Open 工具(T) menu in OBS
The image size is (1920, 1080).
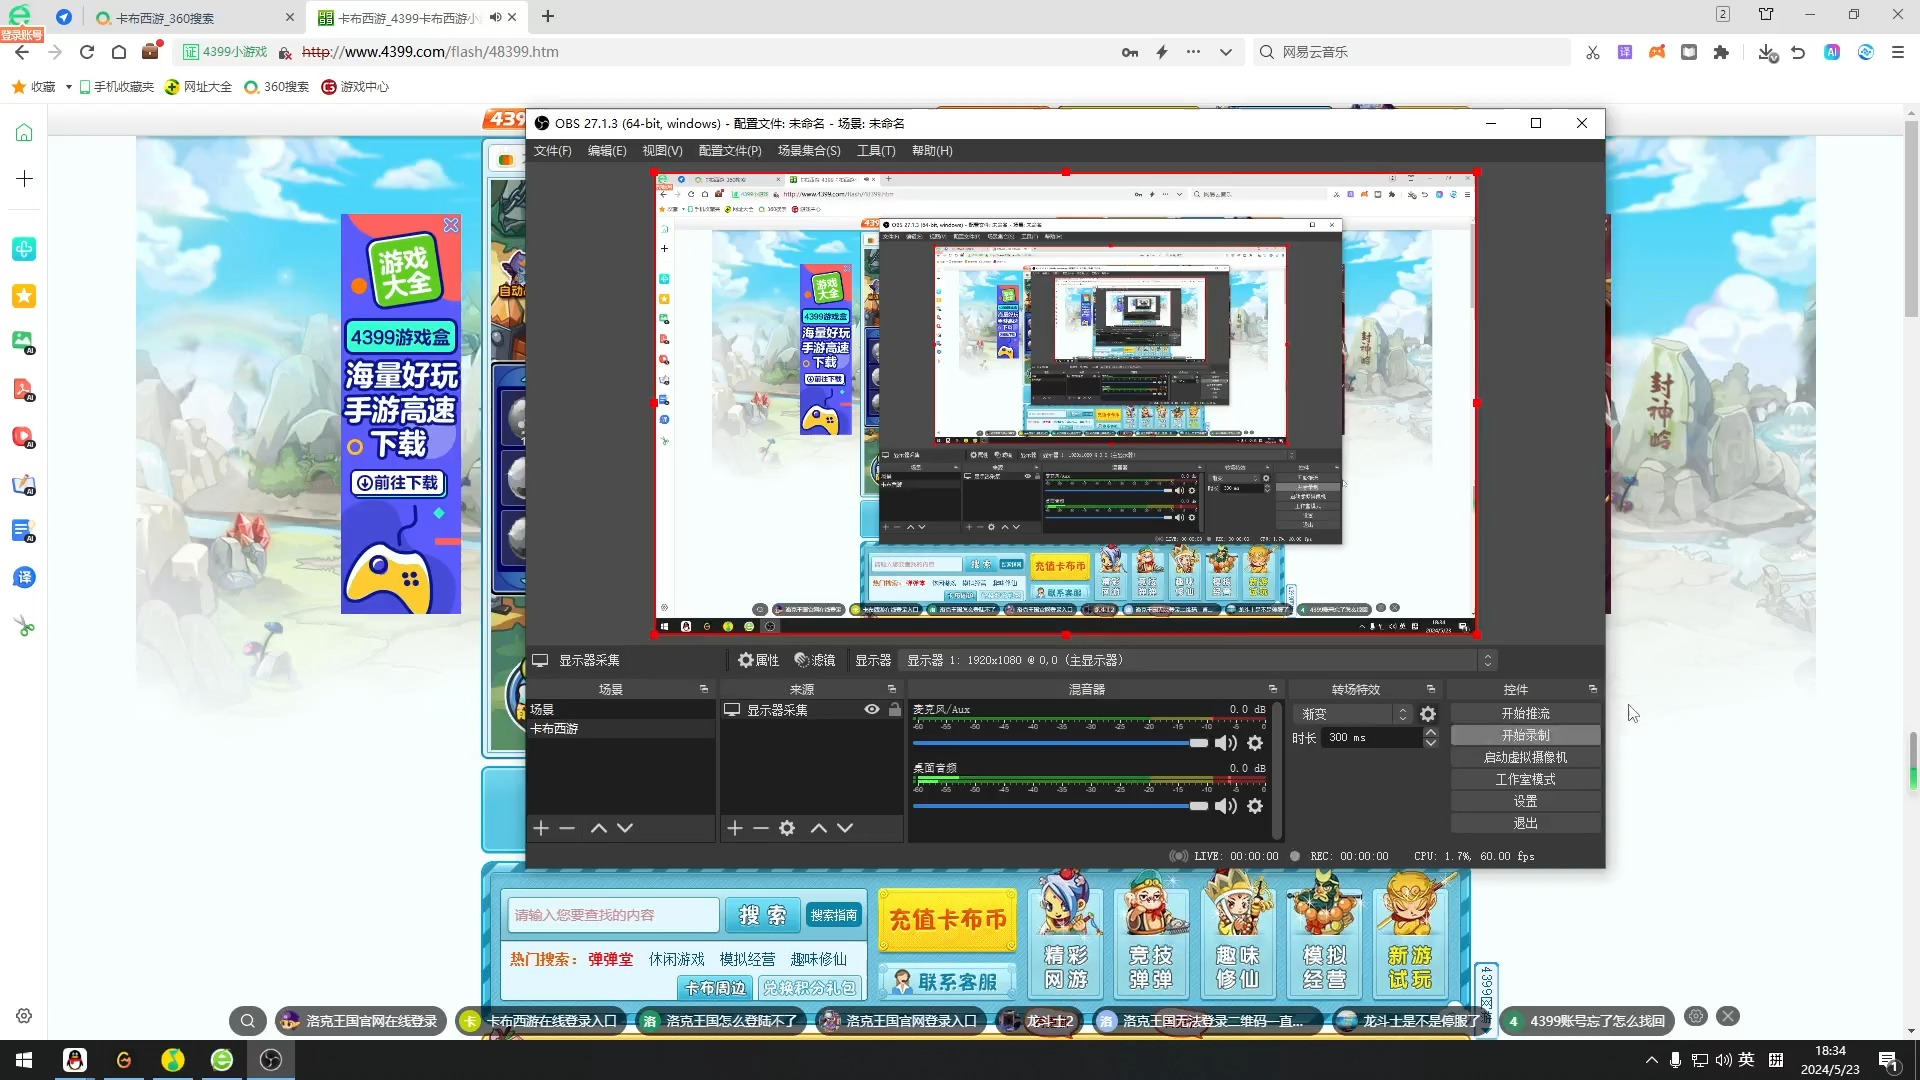(876, 151)
